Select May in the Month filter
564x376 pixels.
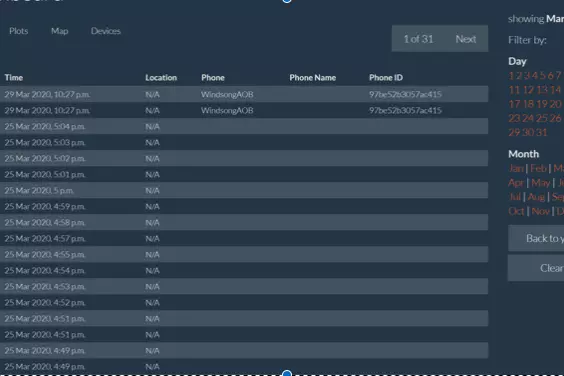coord(541,183)
